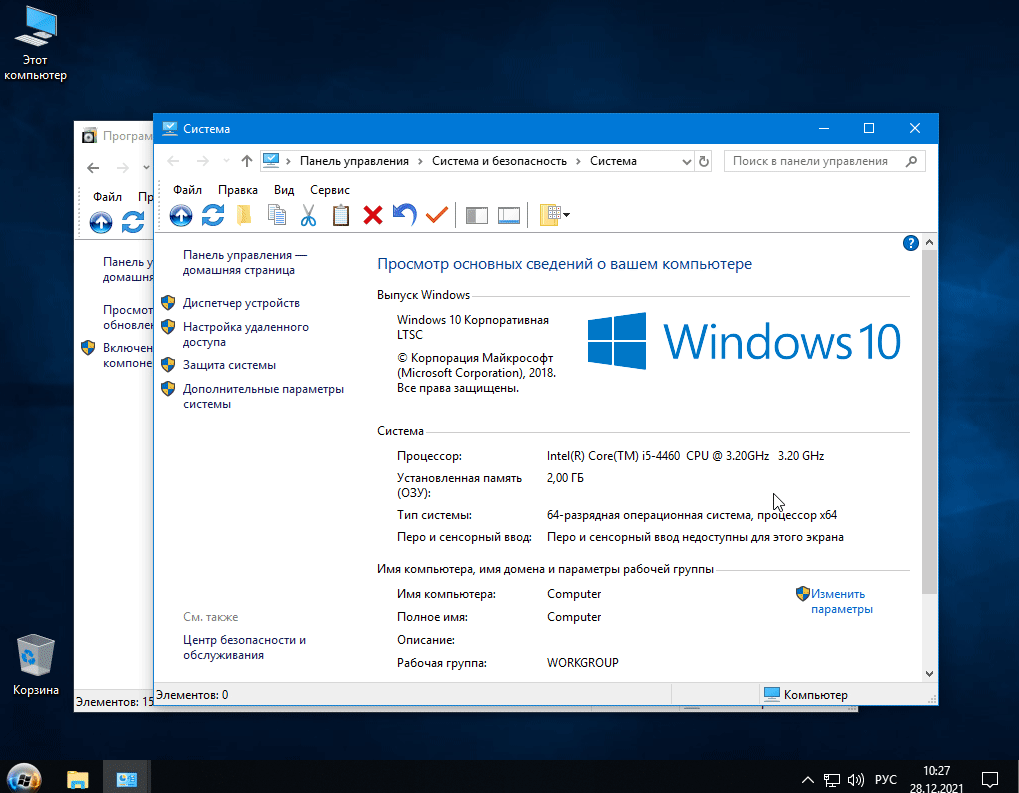Click the scissors Cut icon
This screenshot has width=1019, height=793.
point(309,215)
